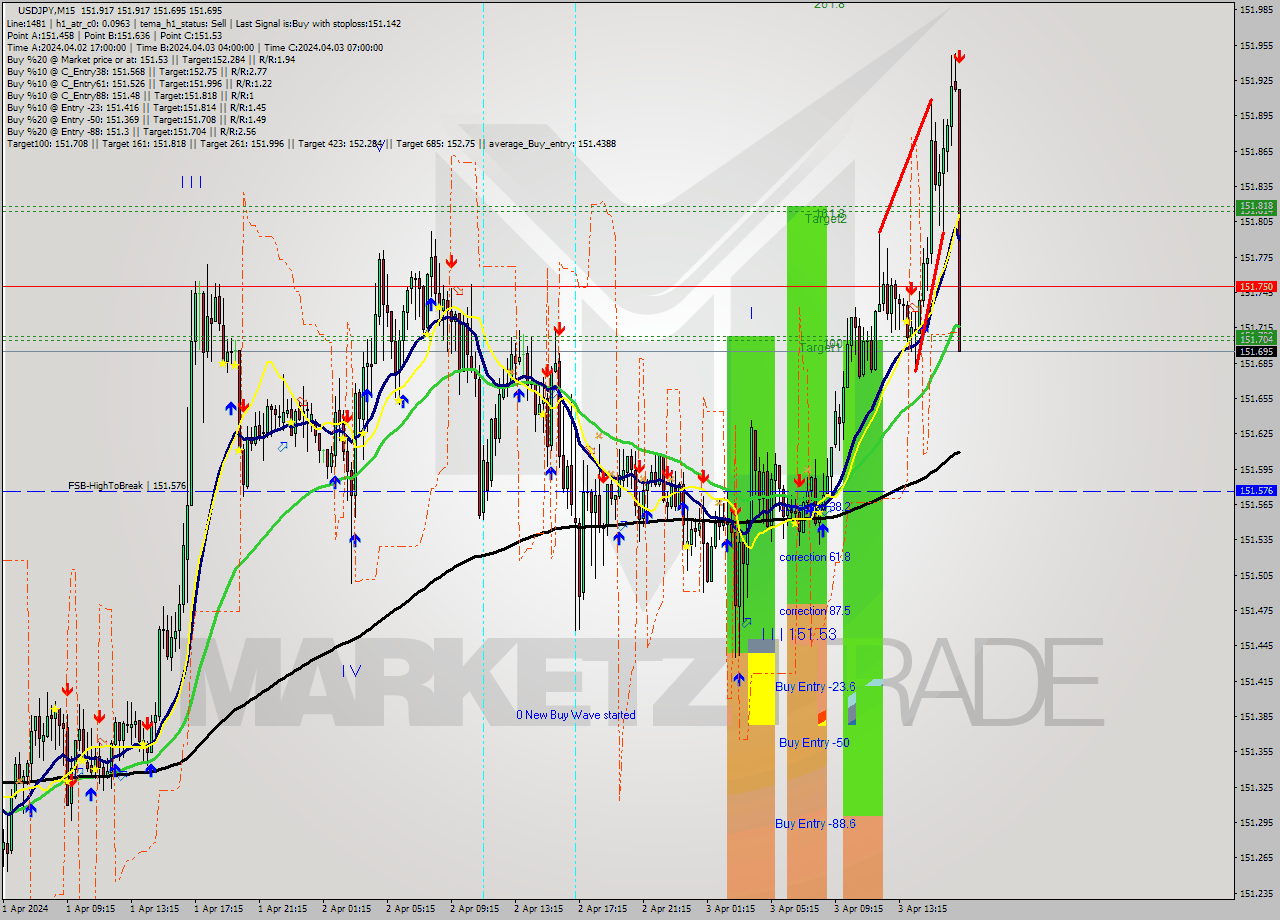The height and width of the screenshot is (920, 1280).
Task: Click the 'correction 61.8' label
Action: coord(815,557)
